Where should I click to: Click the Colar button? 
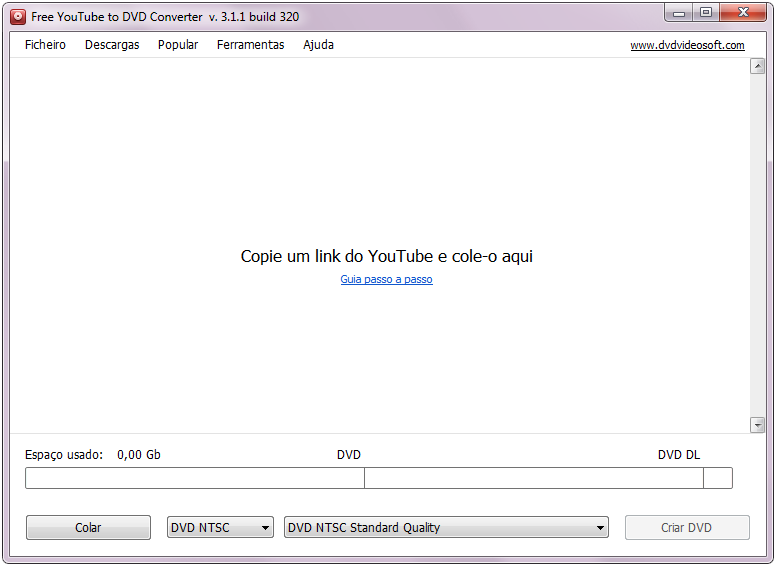pyautogui.click(x=88, y=527)
